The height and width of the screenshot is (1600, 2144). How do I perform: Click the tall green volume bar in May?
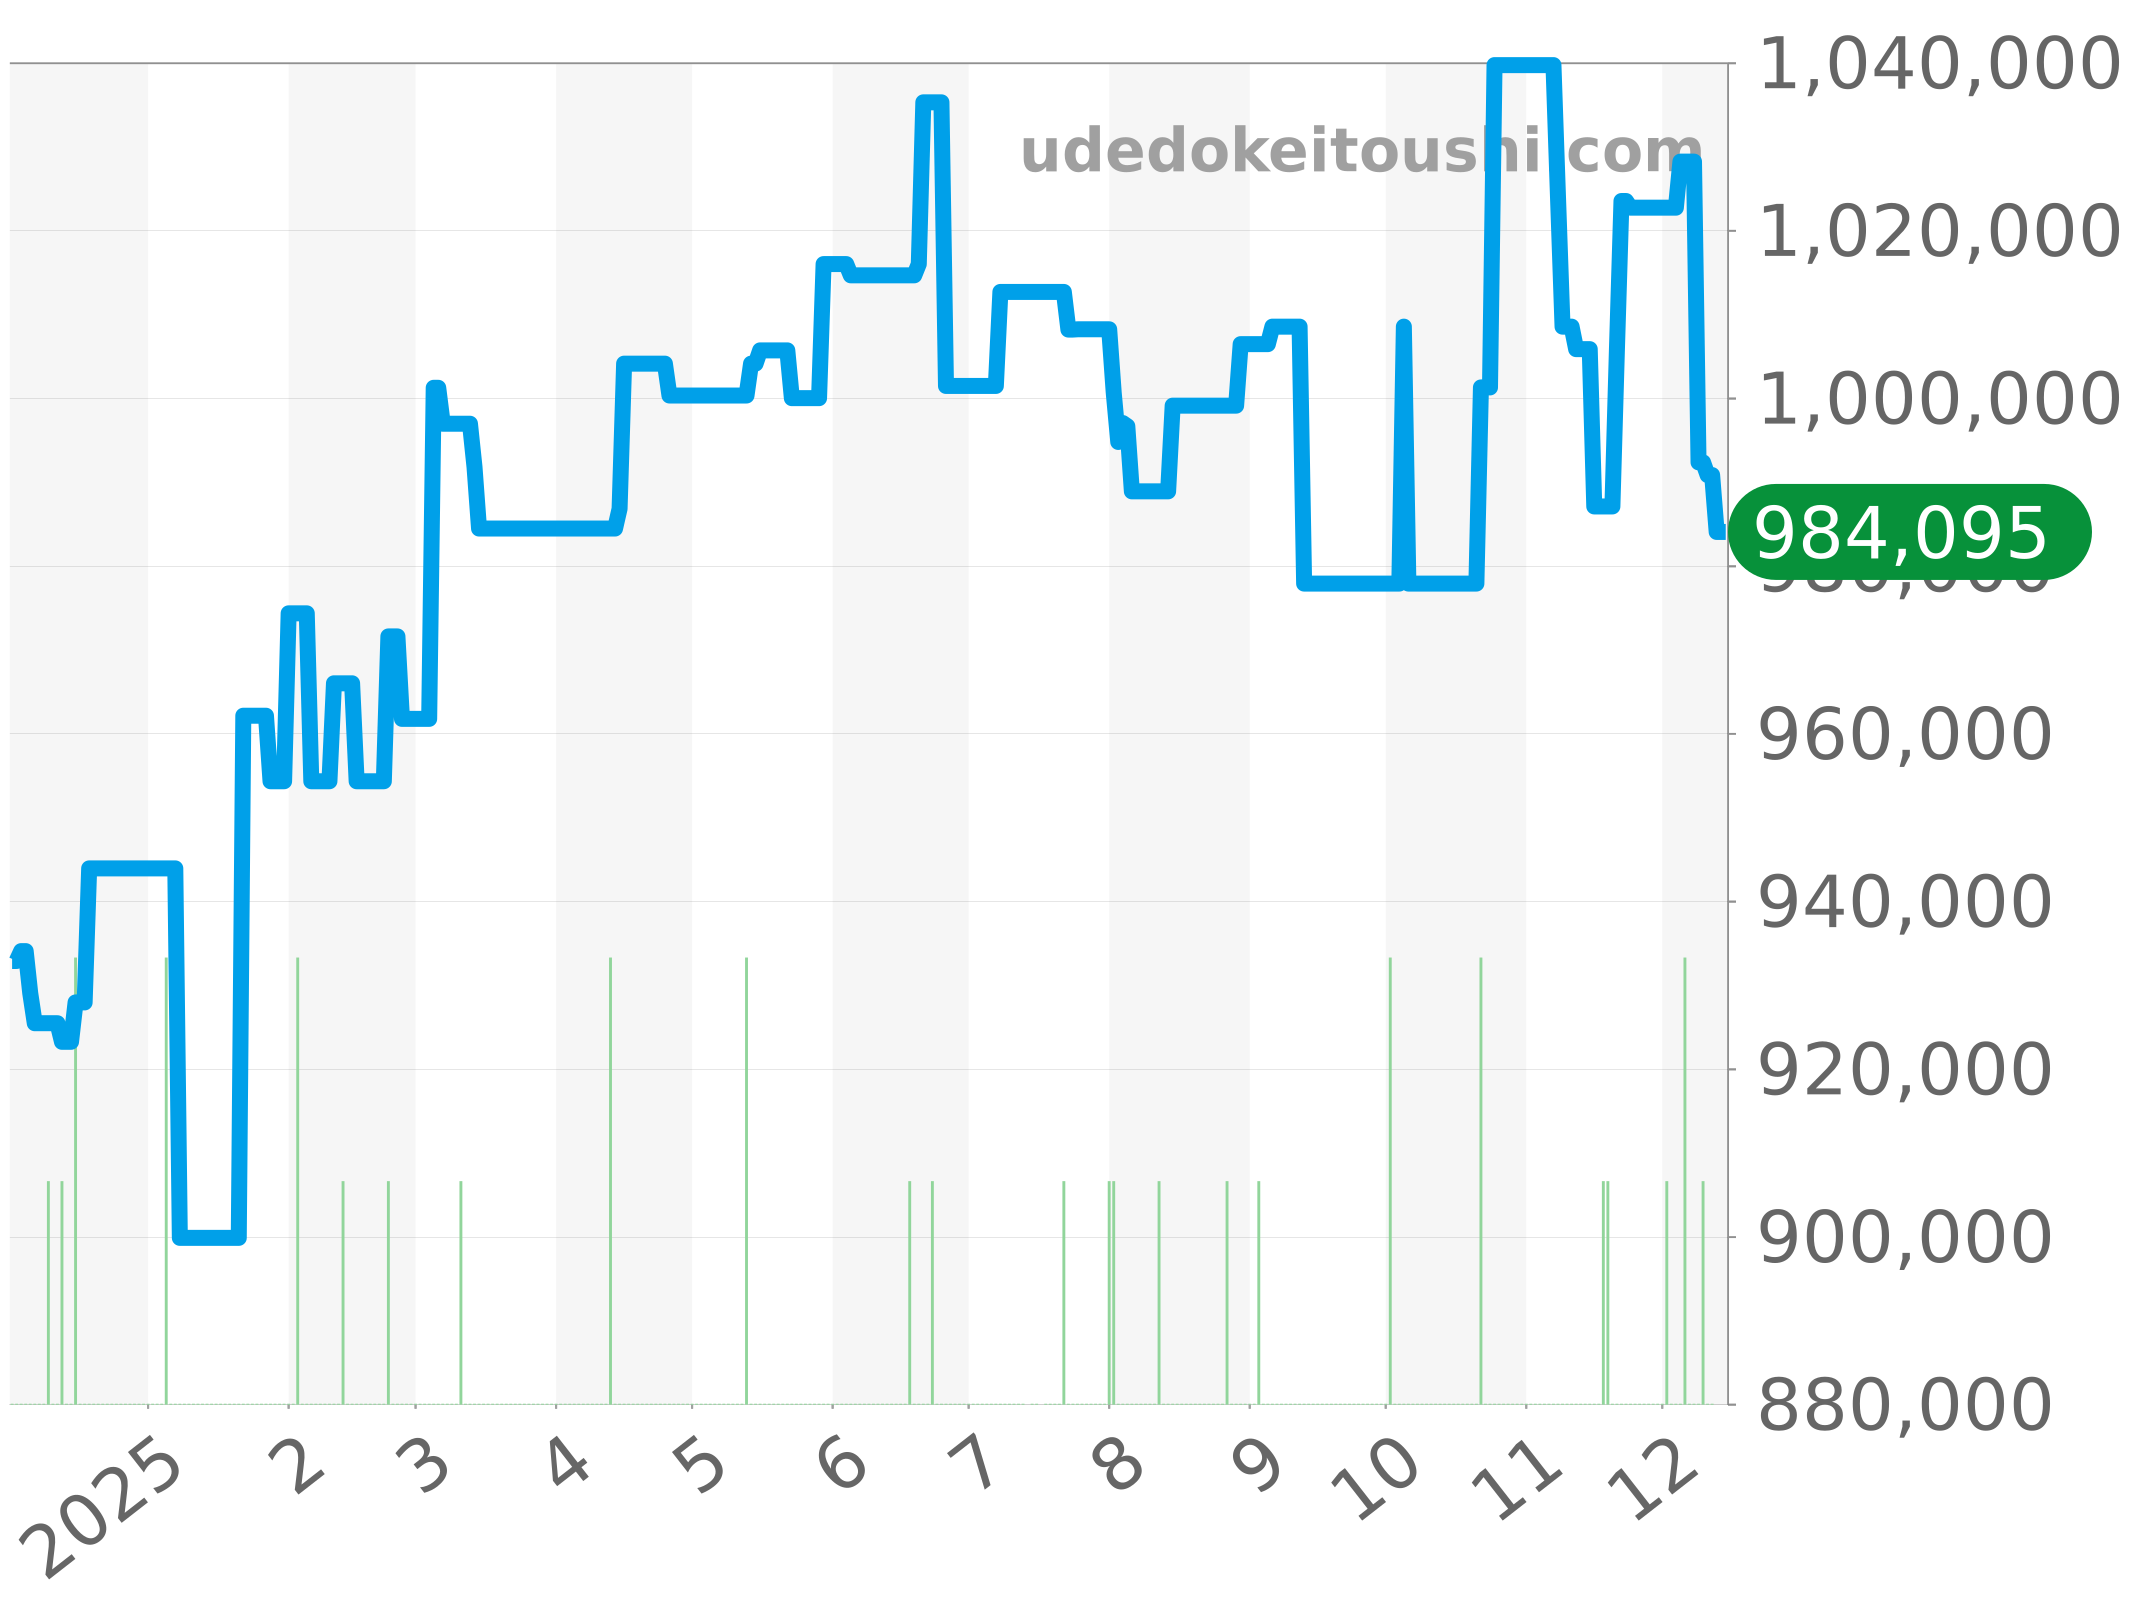[x=746, y=1180]
